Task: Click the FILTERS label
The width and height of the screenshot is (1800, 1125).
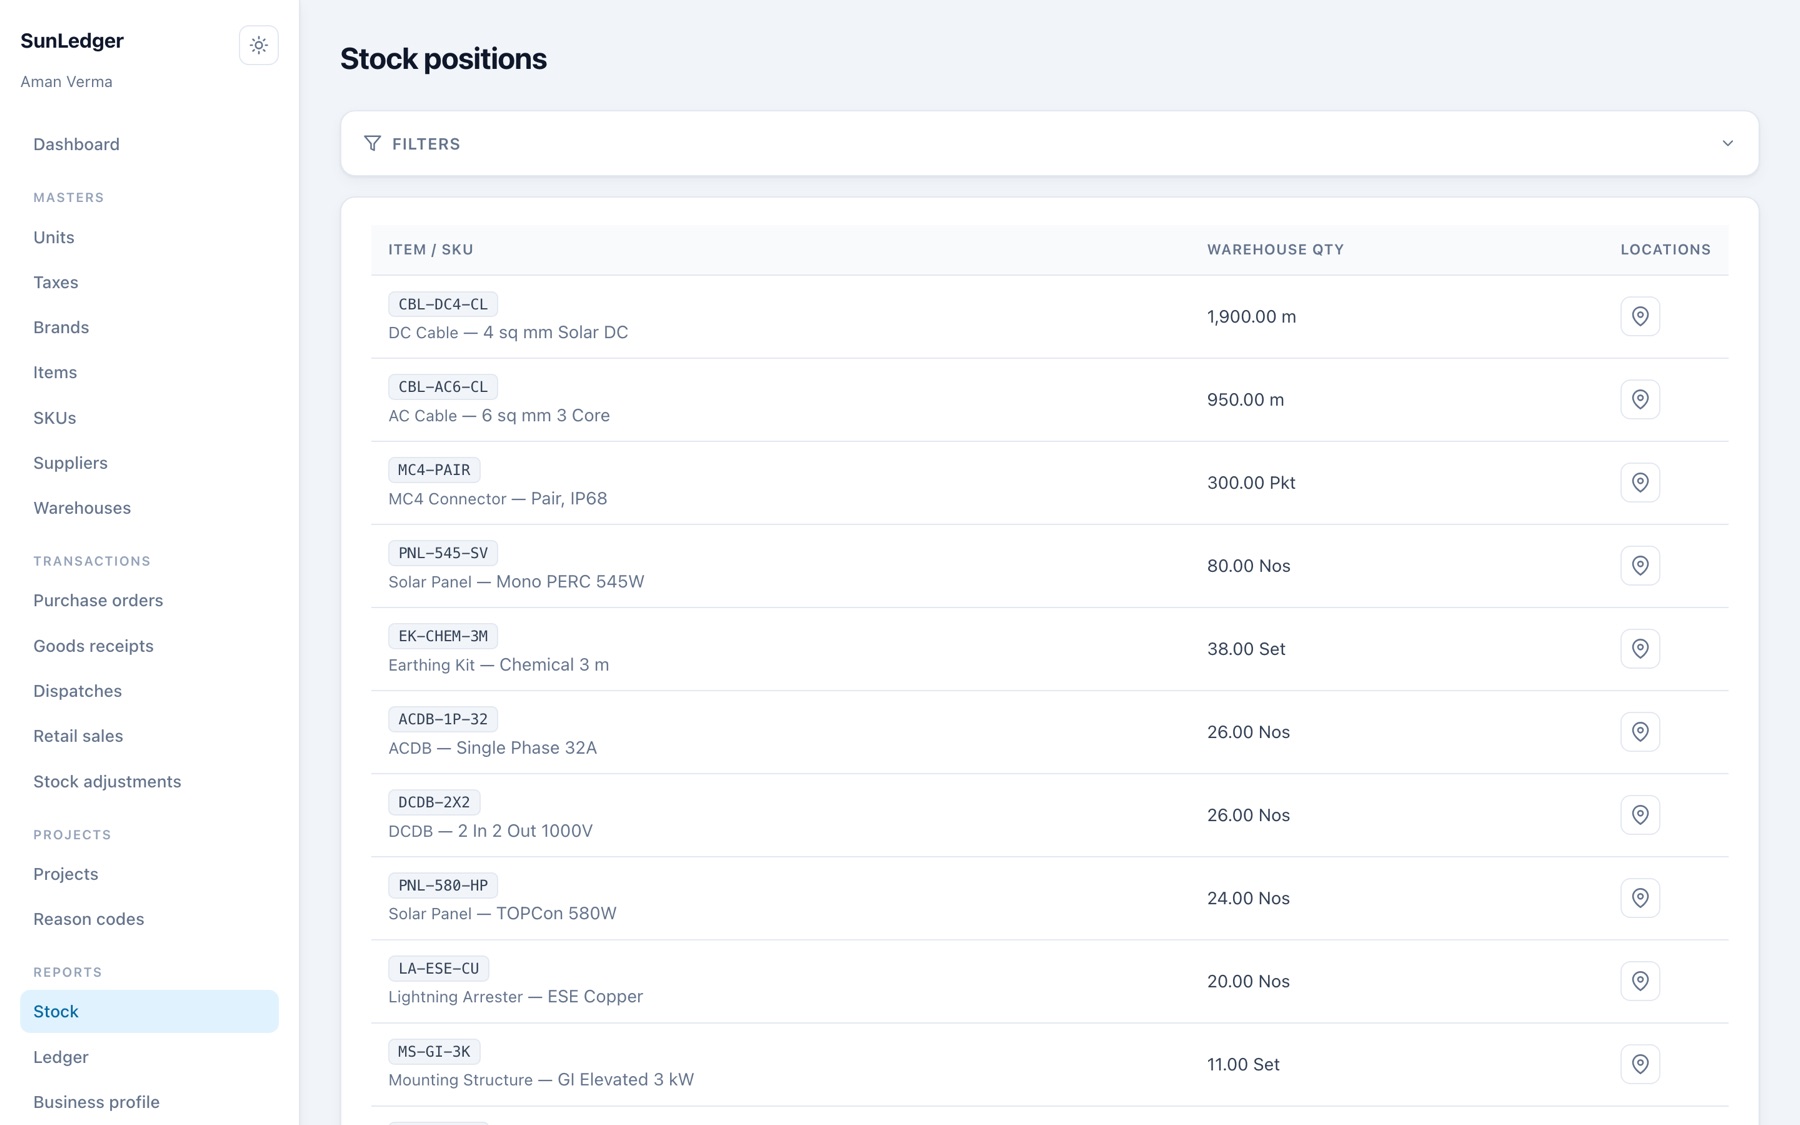Action: point(426,144)
